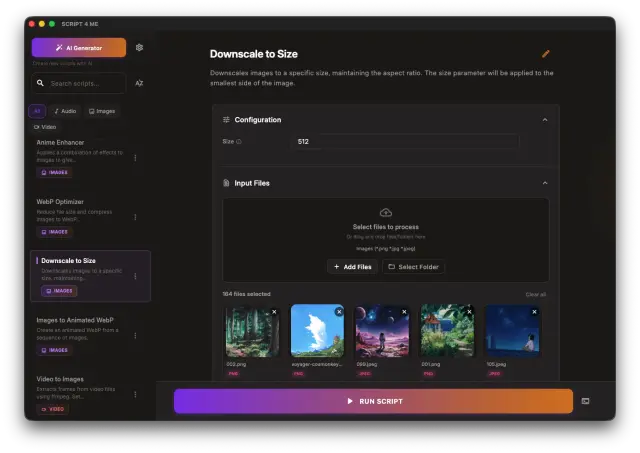The height and width of the screenshot is (453, 640).
Task: Click the Downscale to Size heading
Action: pyautogui.click(x=253, y=54)
